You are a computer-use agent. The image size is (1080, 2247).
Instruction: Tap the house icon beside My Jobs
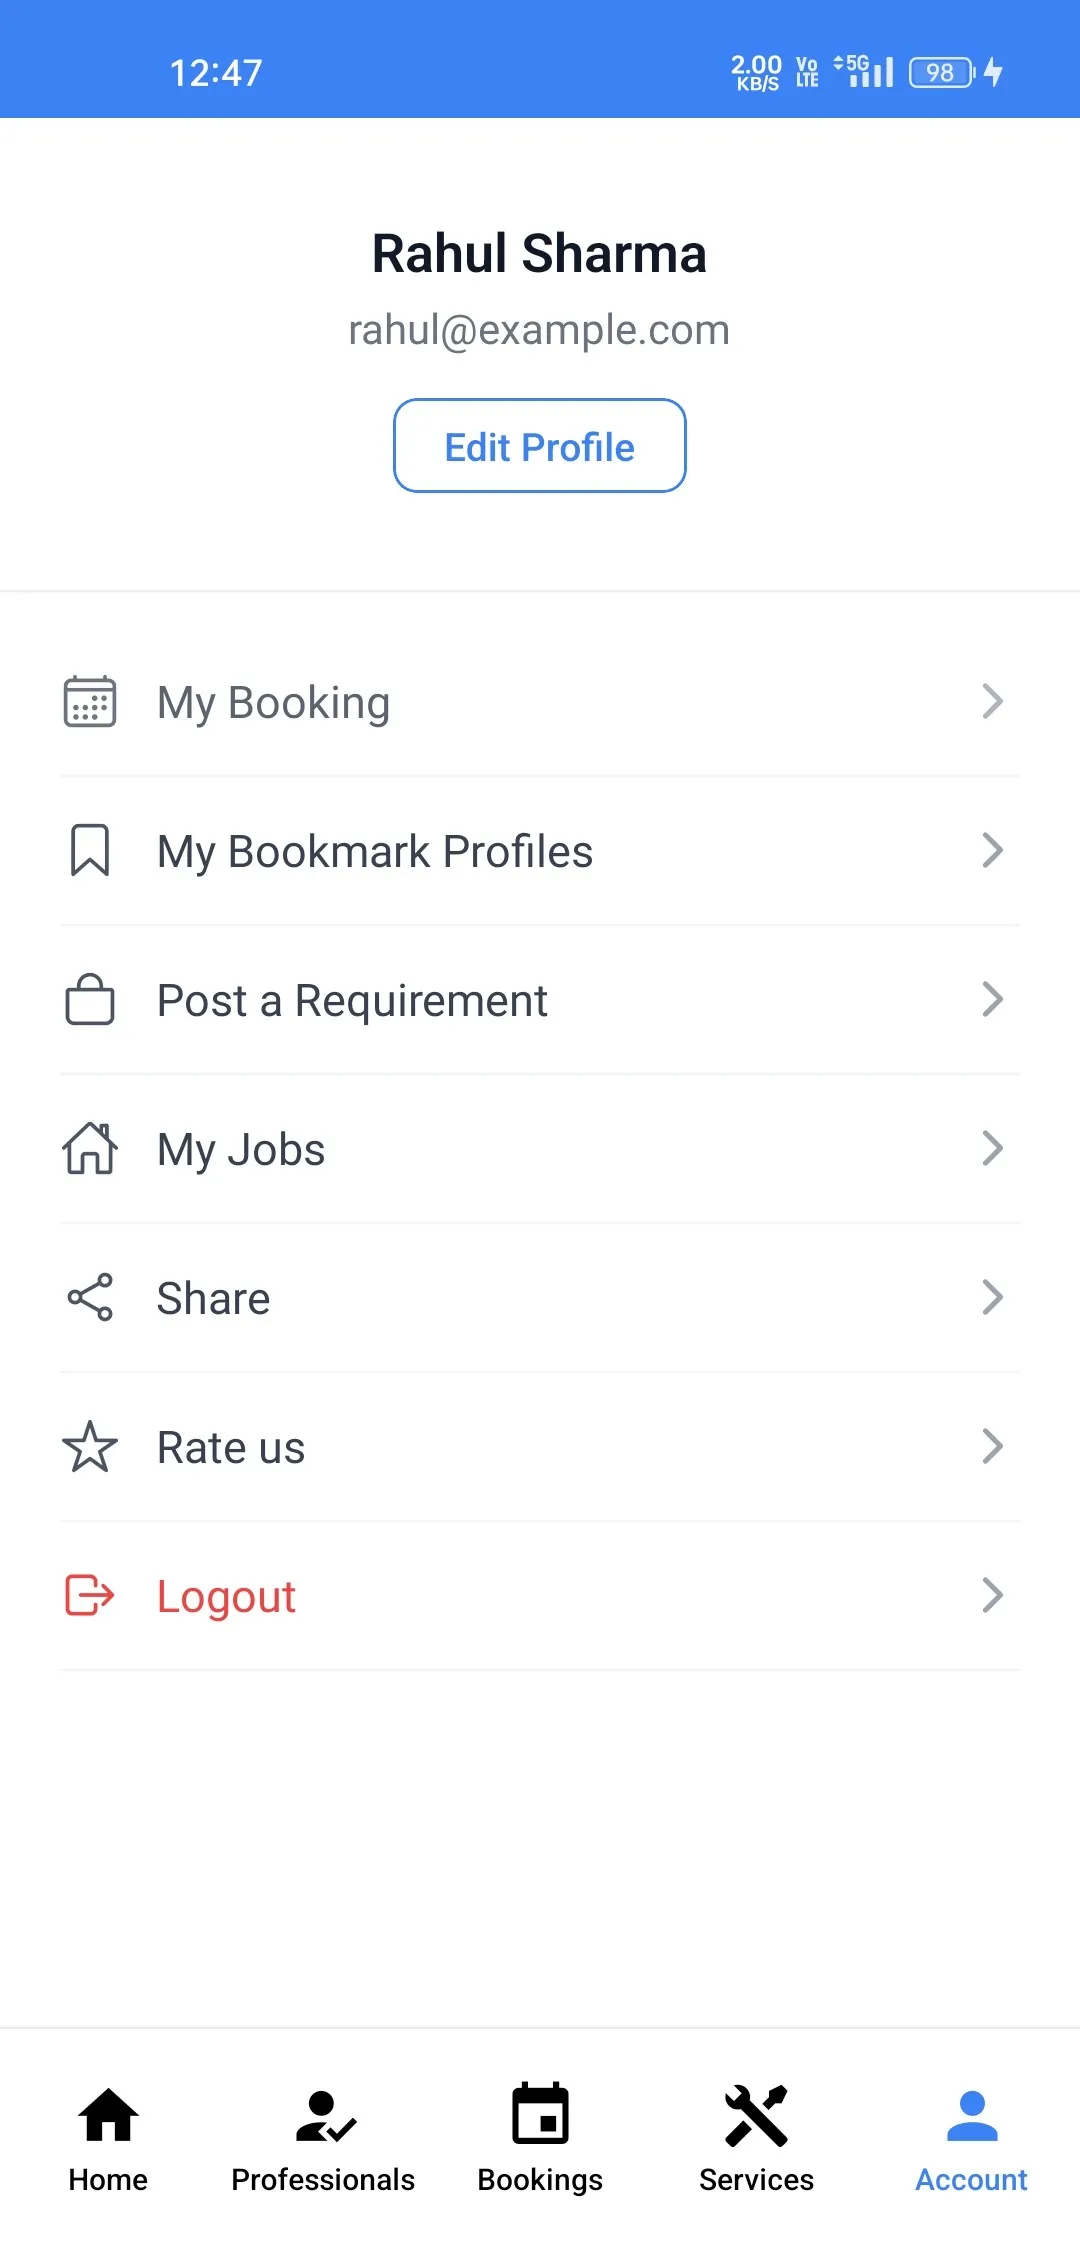90,1149
